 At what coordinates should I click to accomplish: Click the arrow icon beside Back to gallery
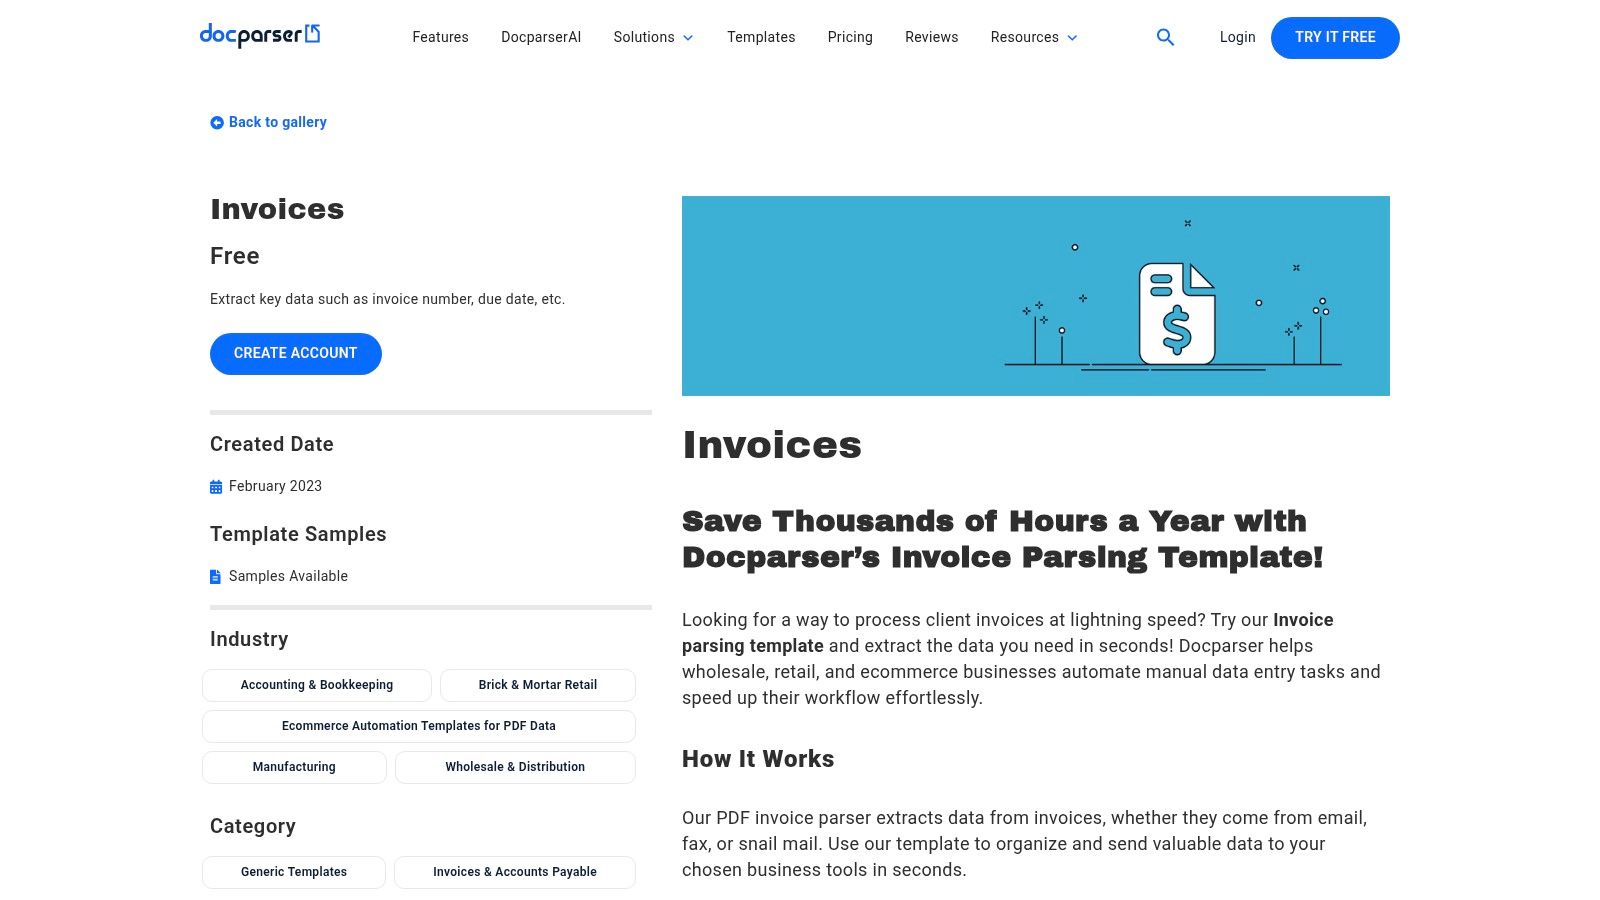216,122
